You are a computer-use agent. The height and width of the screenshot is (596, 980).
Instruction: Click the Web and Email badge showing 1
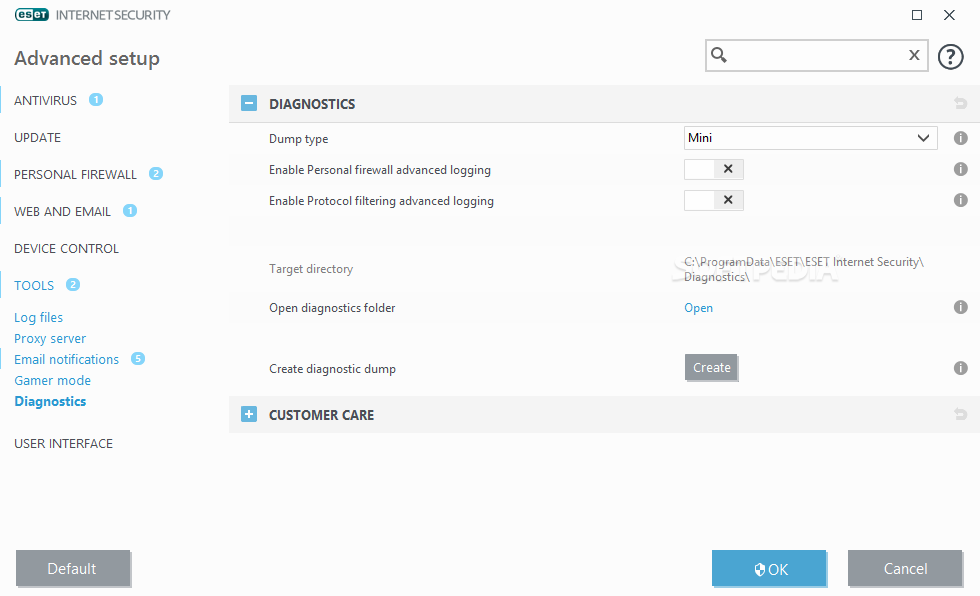click(x=129, y=211)
